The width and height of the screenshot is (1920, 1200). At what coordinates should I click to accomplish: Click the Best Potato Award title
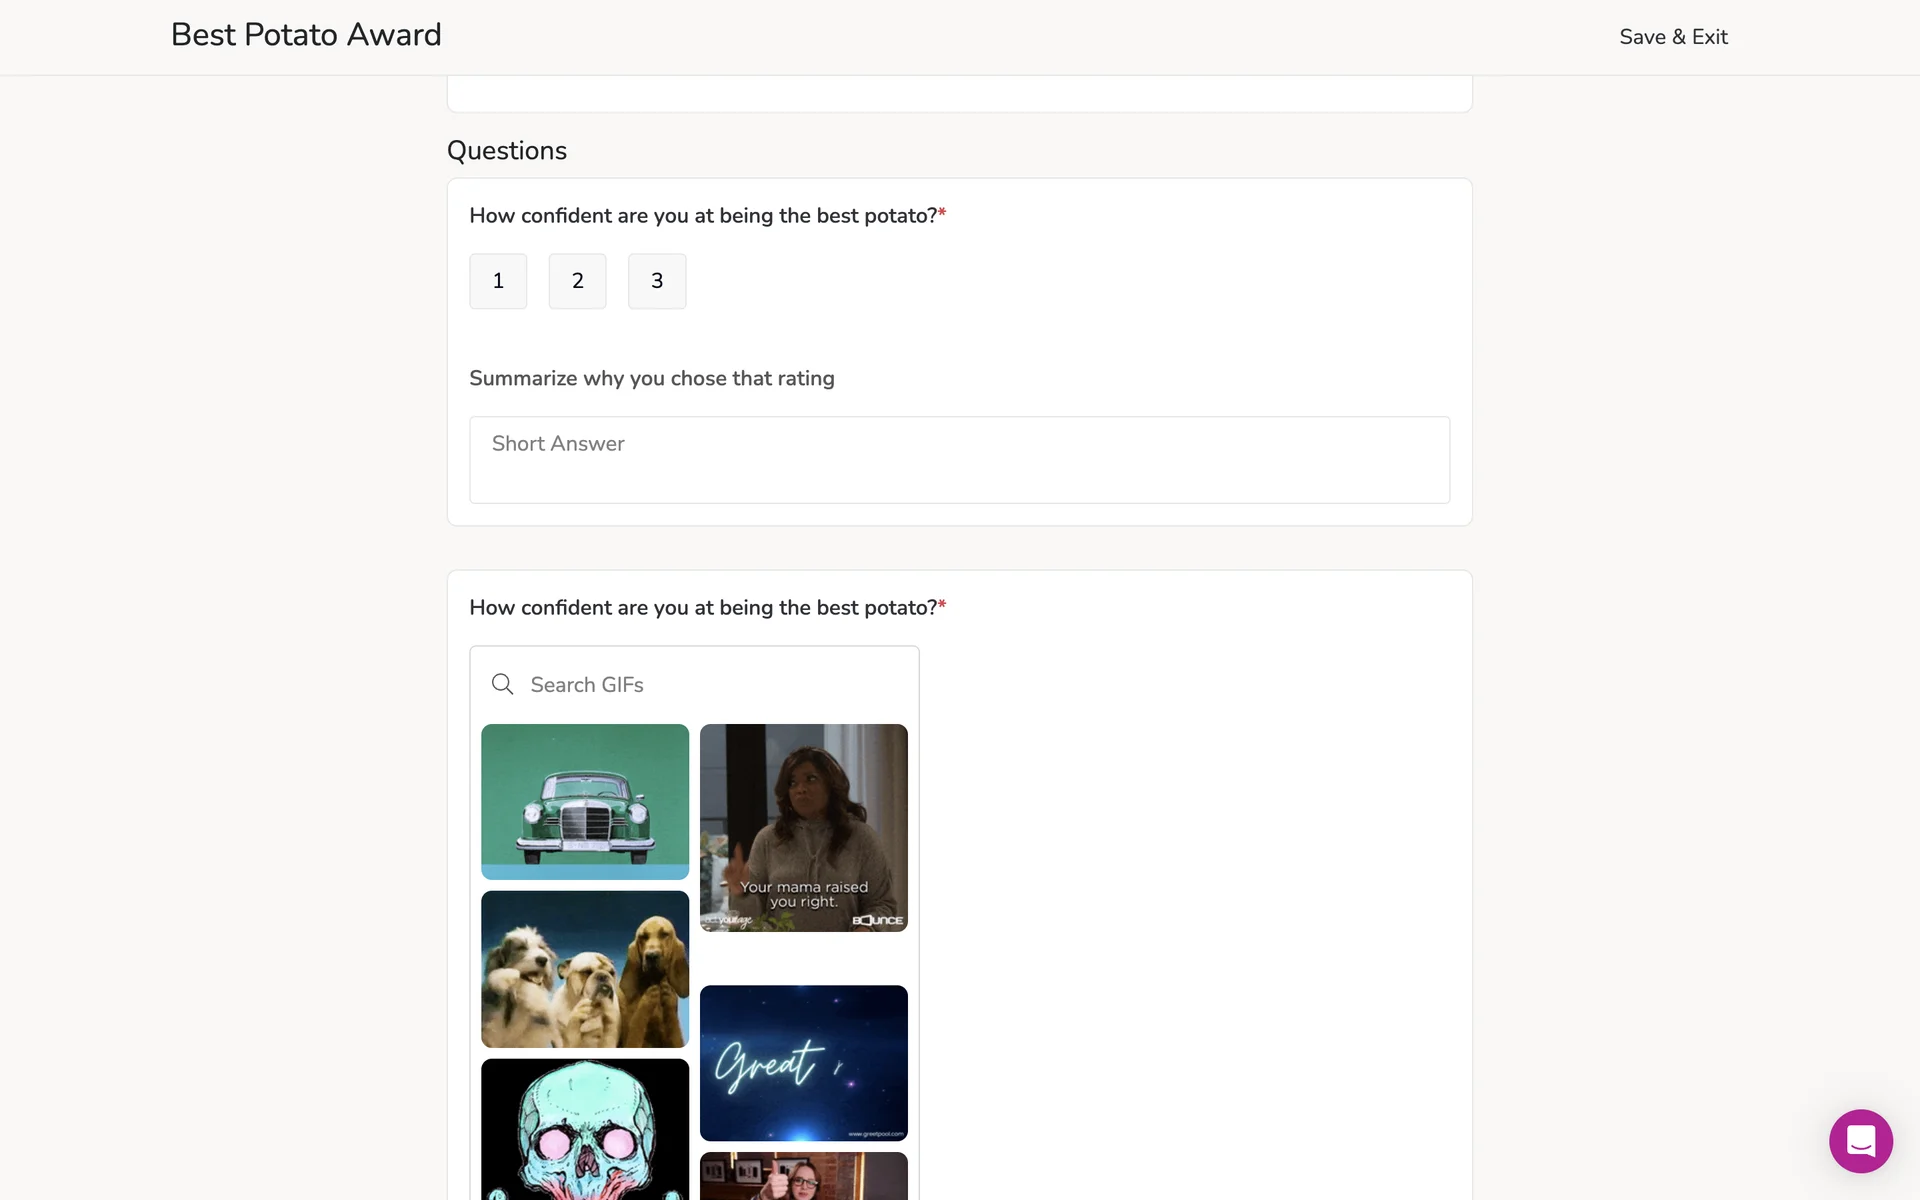coord(306,35)
